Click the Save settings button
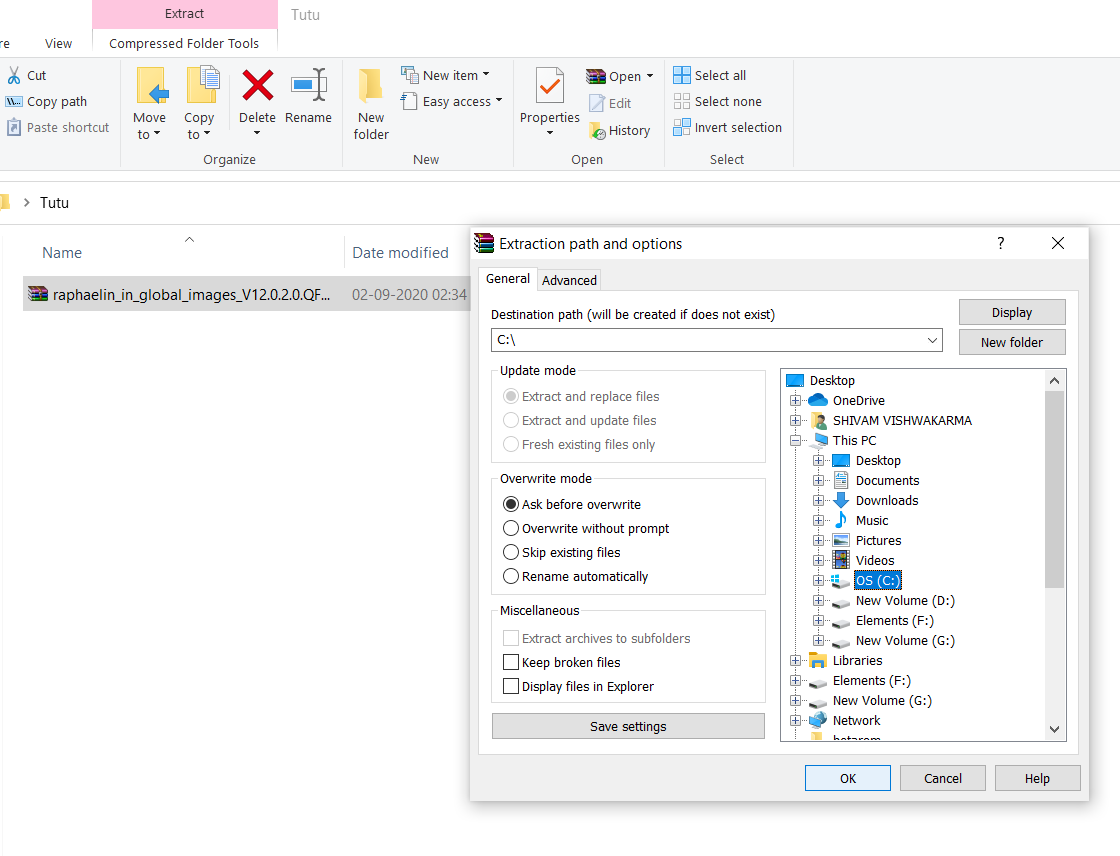 coord(628,727)
